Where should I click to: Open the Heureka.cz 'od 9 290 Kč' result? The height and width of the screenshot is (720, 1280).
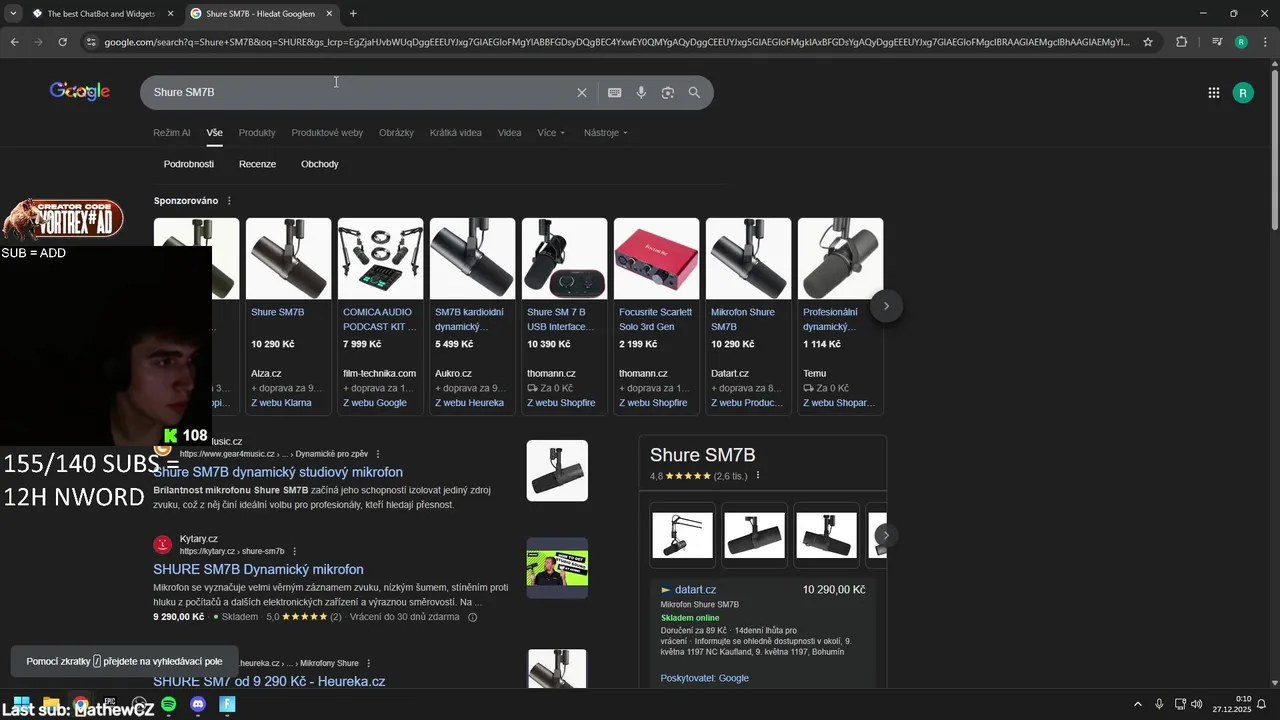[x=269, y=681]
